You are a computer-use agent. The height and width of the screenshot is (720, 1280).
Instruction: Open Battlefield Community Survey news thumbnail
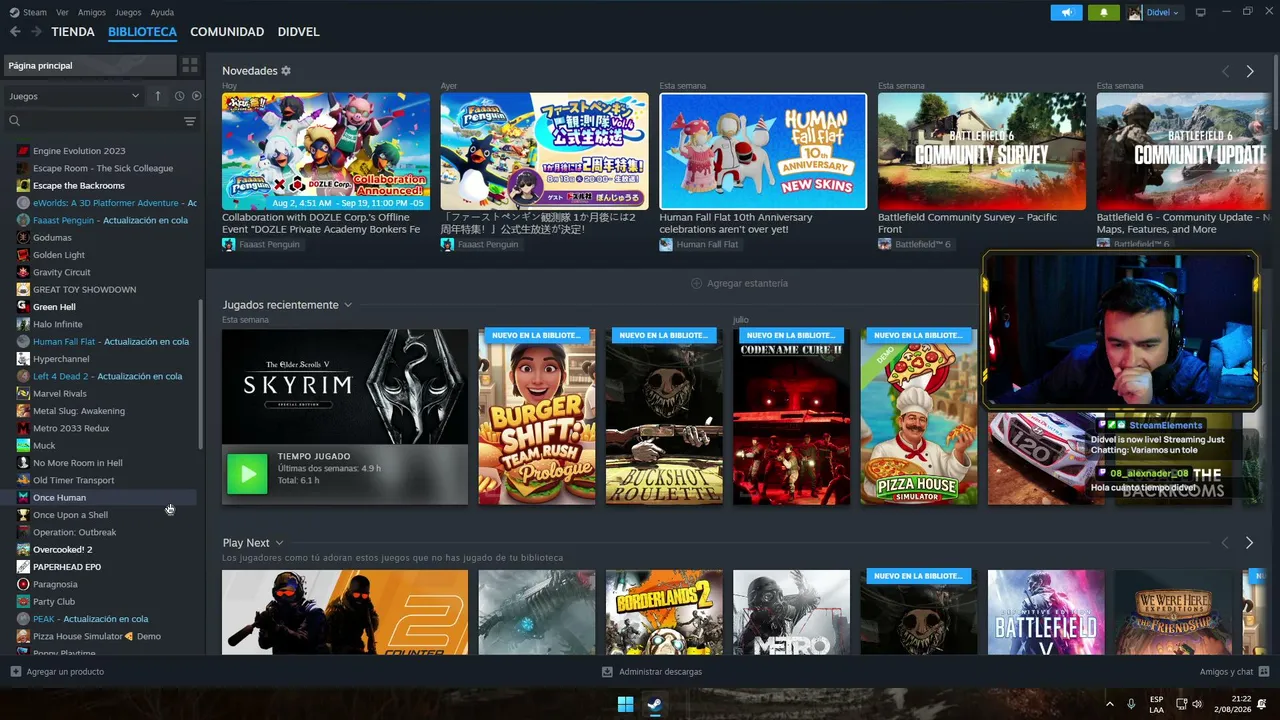click(982, 151)
